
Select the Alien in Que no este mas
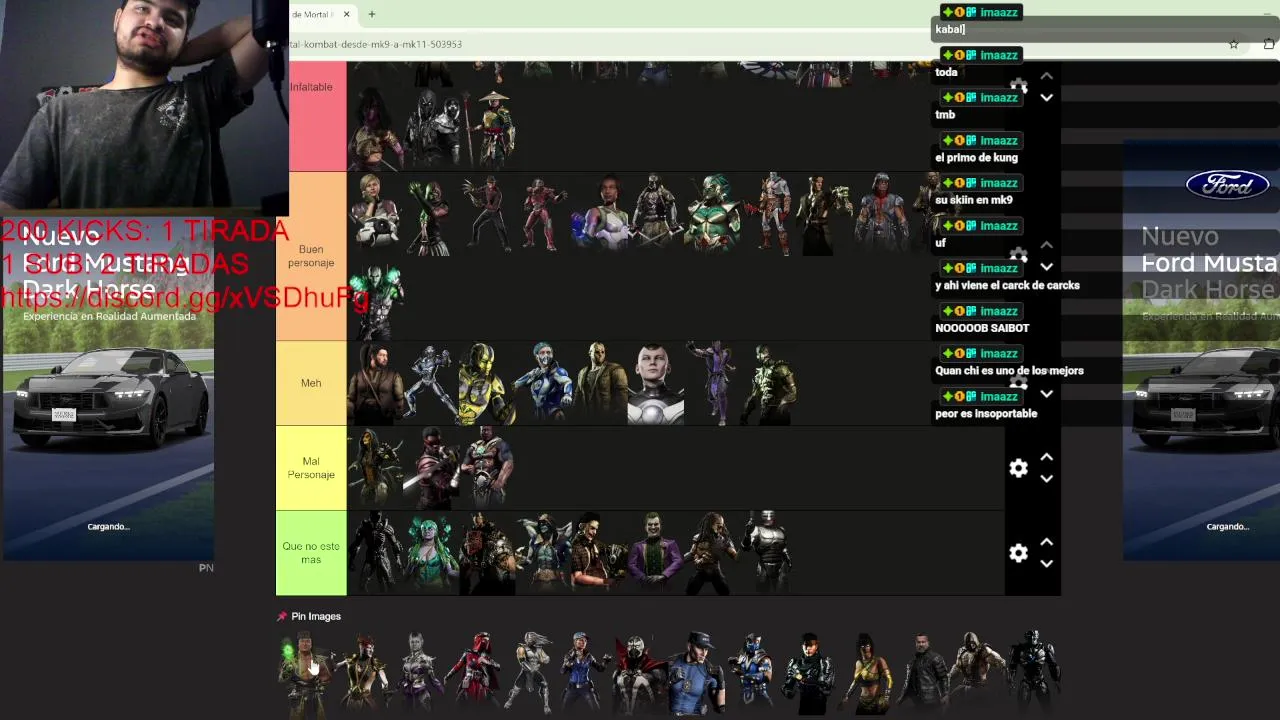click(376, 553)
